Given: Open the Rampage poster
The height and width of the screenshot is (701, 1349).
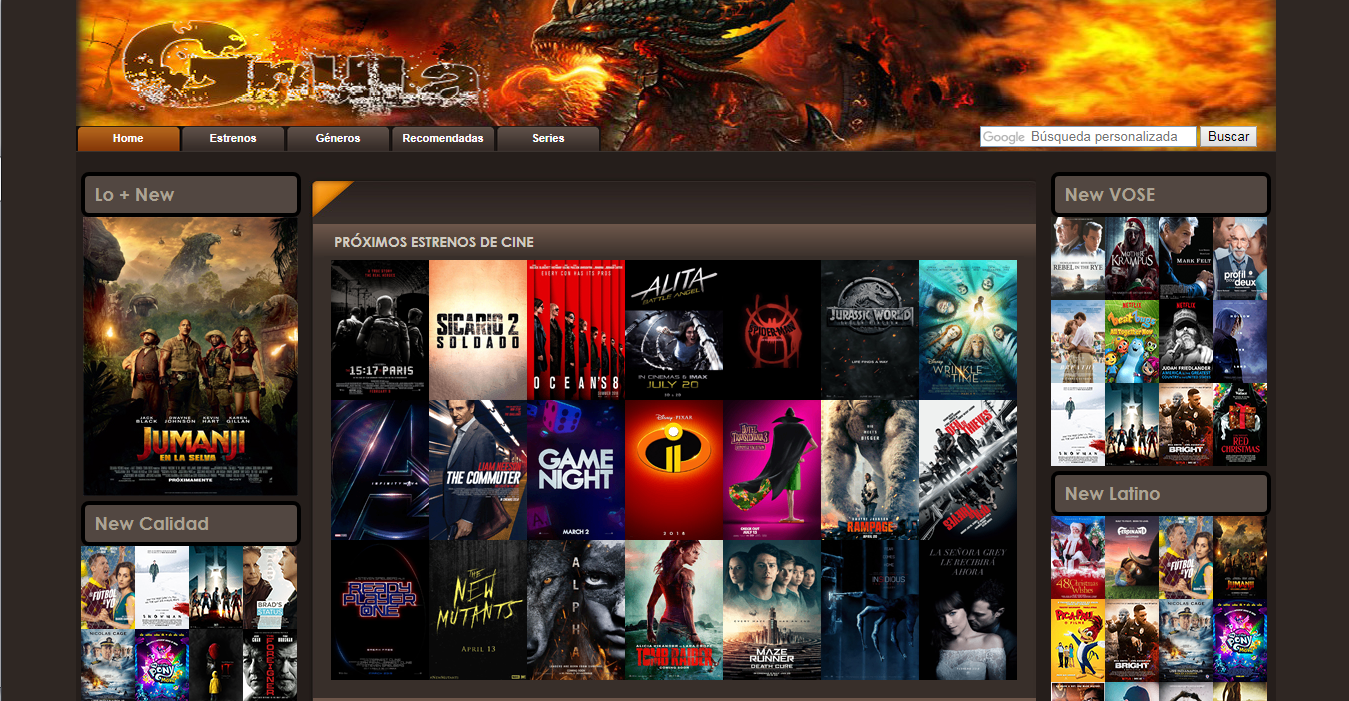Looking at the screenshot, I should pyautogui.click(x=870, y=470).
